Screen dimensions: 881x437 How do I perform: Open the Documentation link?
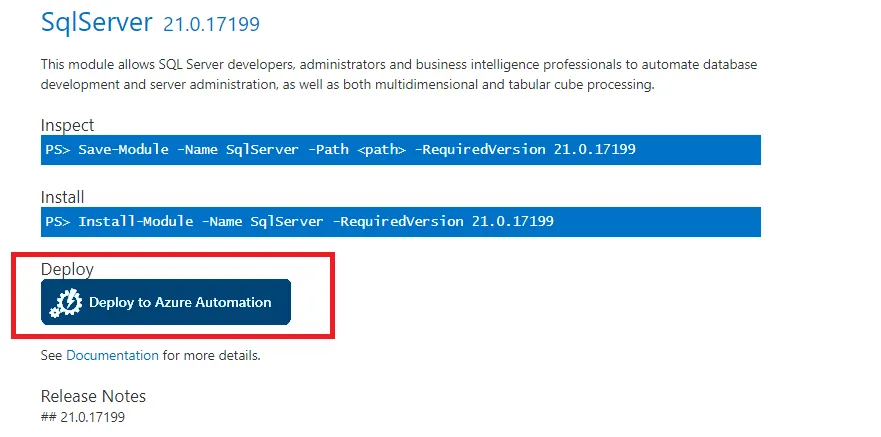coord(112,355)
